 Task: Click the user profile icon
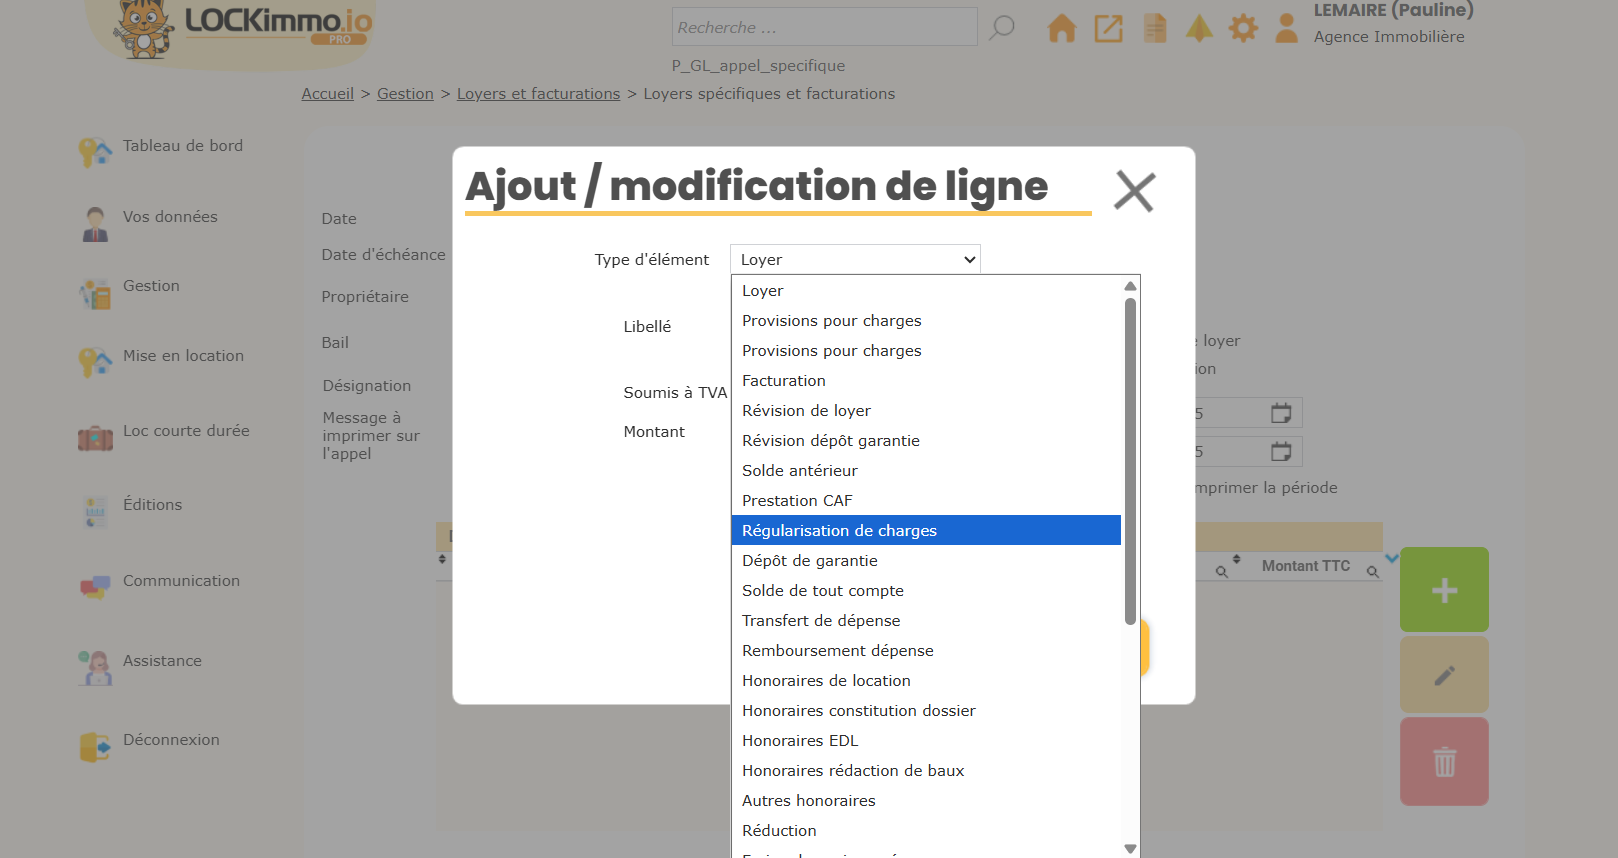pos(1287,28)
